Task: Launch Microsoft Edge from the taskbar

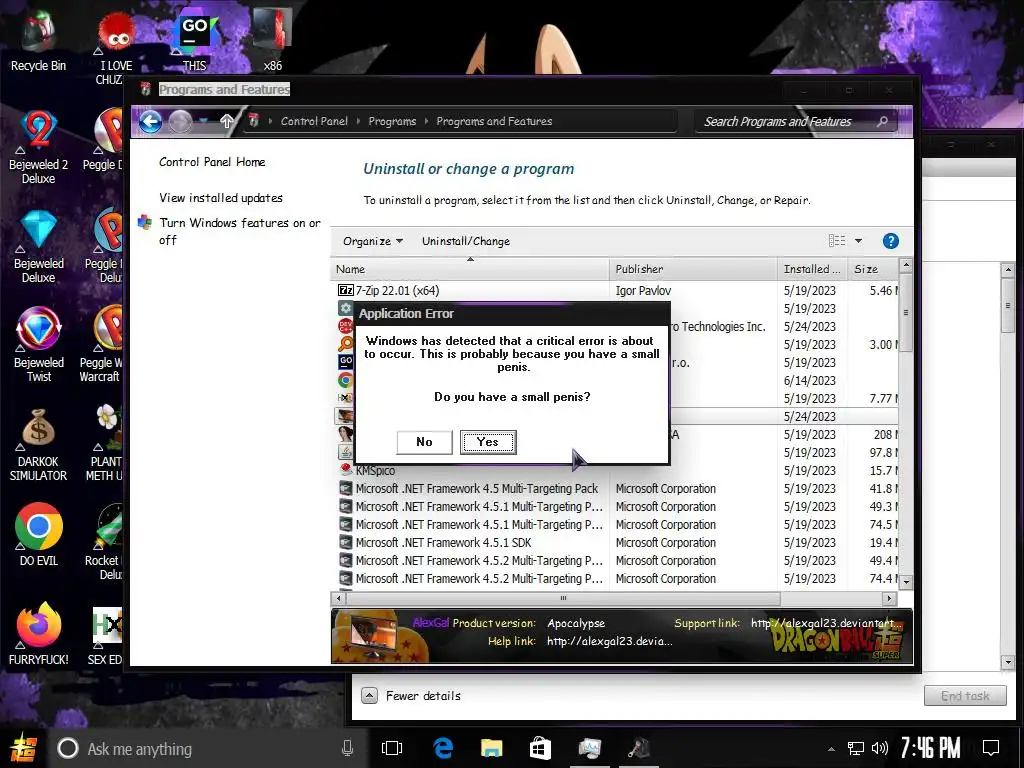Action: click(x=443, y=748)
